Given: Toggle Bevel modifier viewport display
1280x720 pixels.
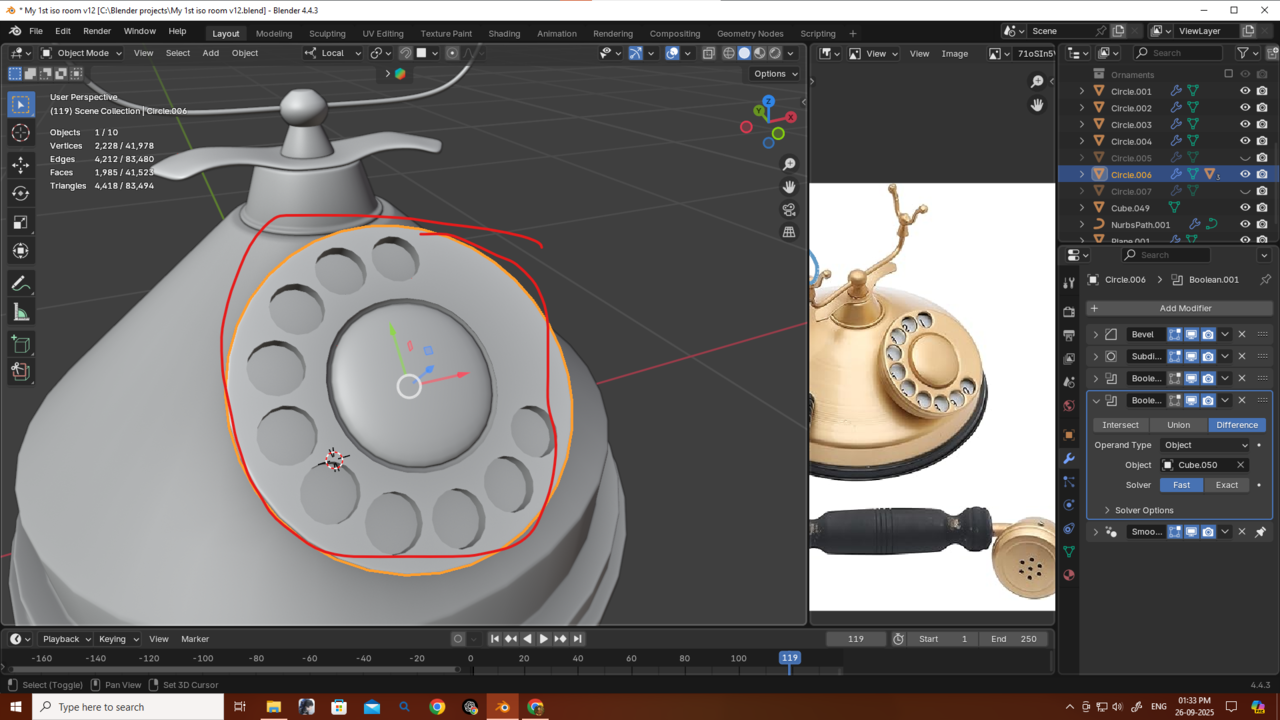Looking at the screenshot, I should pos(1191,334).
